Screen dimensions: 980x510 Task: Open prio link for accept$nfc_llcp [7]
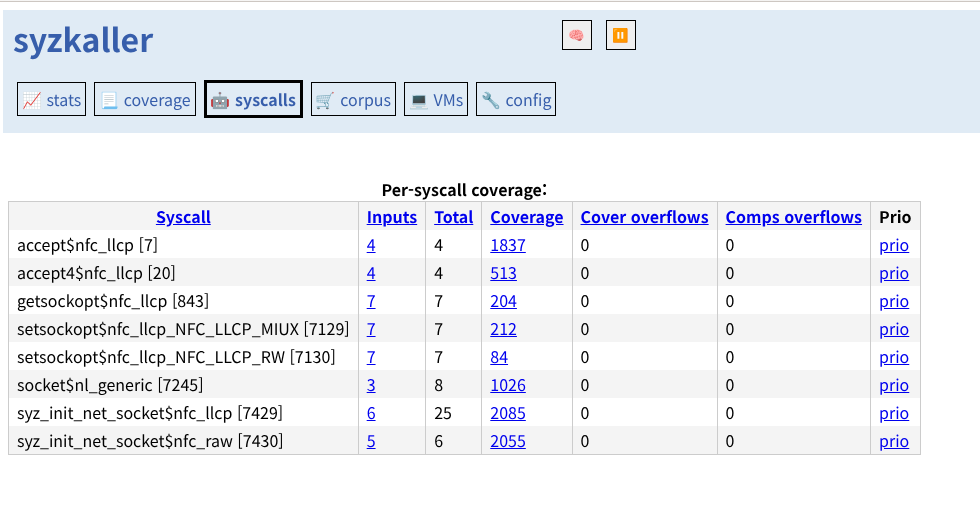pyautogui.click(x=894, y=245)
